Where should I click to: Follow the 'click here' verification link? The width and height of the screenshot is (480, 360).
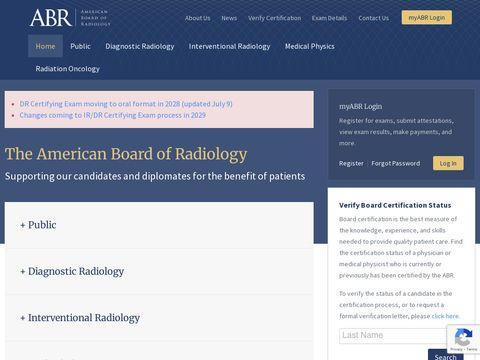pos(445,316)
